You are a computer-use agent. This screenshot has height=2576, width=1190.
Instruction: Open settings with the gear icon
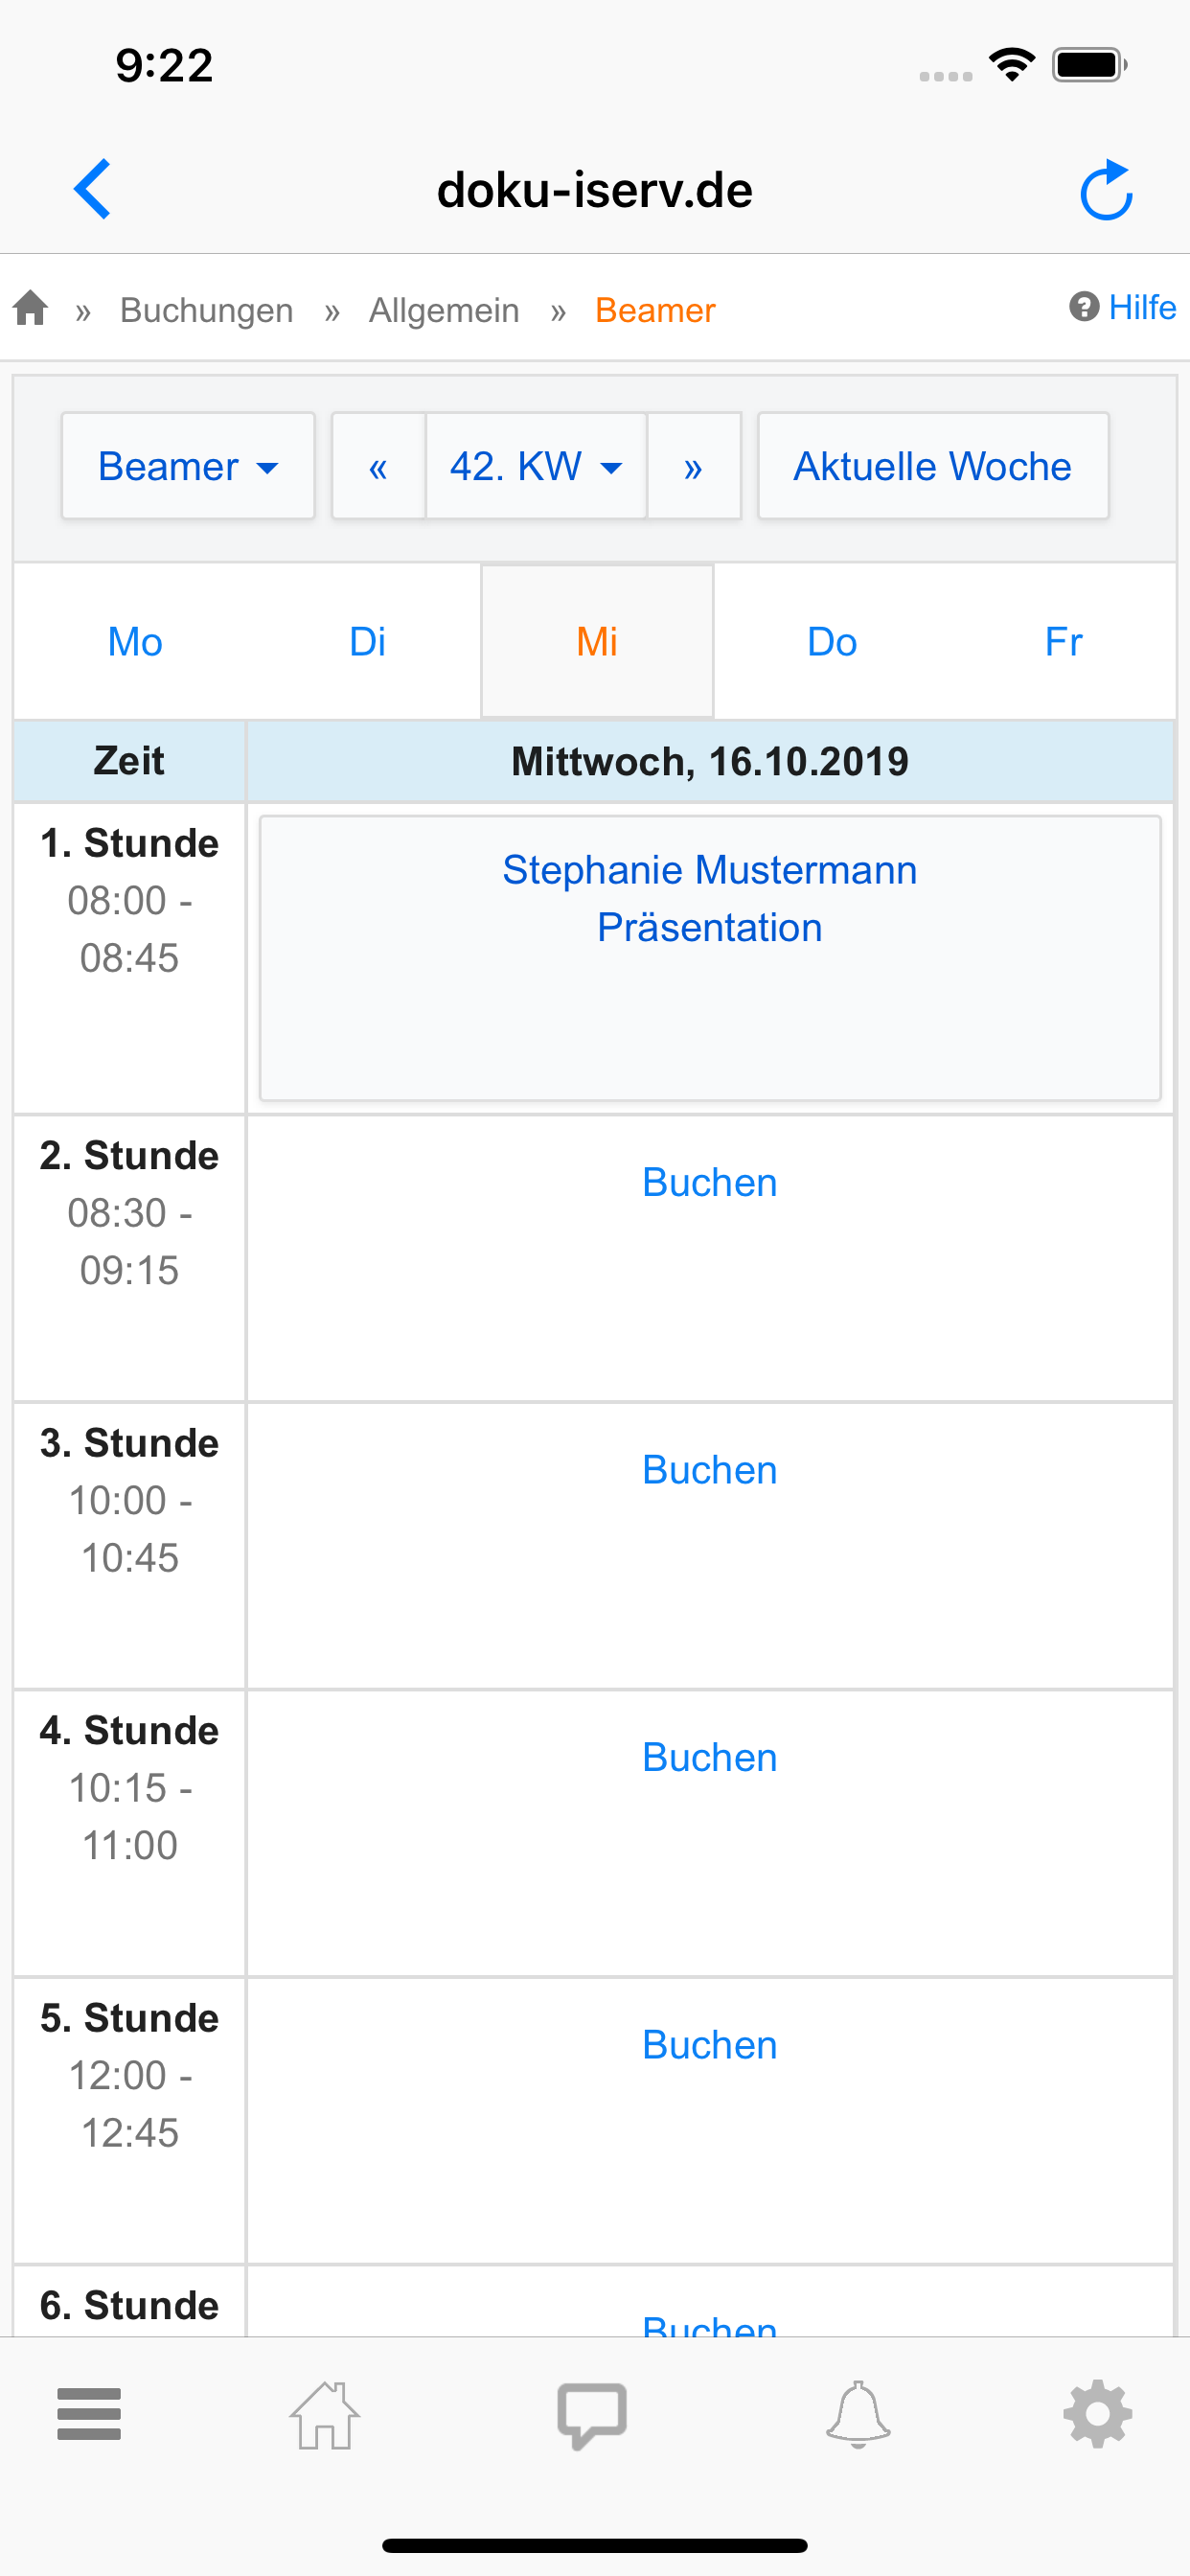click(1097, 2414)
